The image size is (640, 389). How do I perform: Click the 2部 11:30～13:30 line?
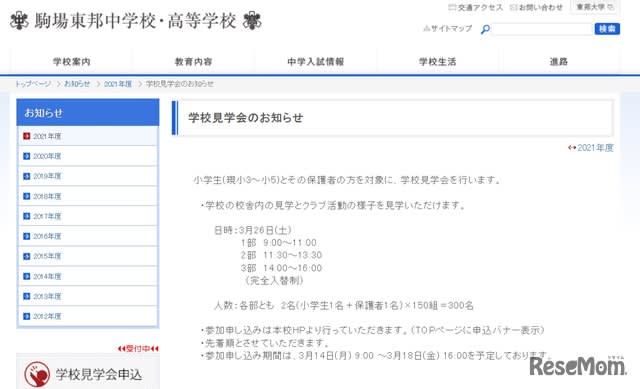coord(281,256)
